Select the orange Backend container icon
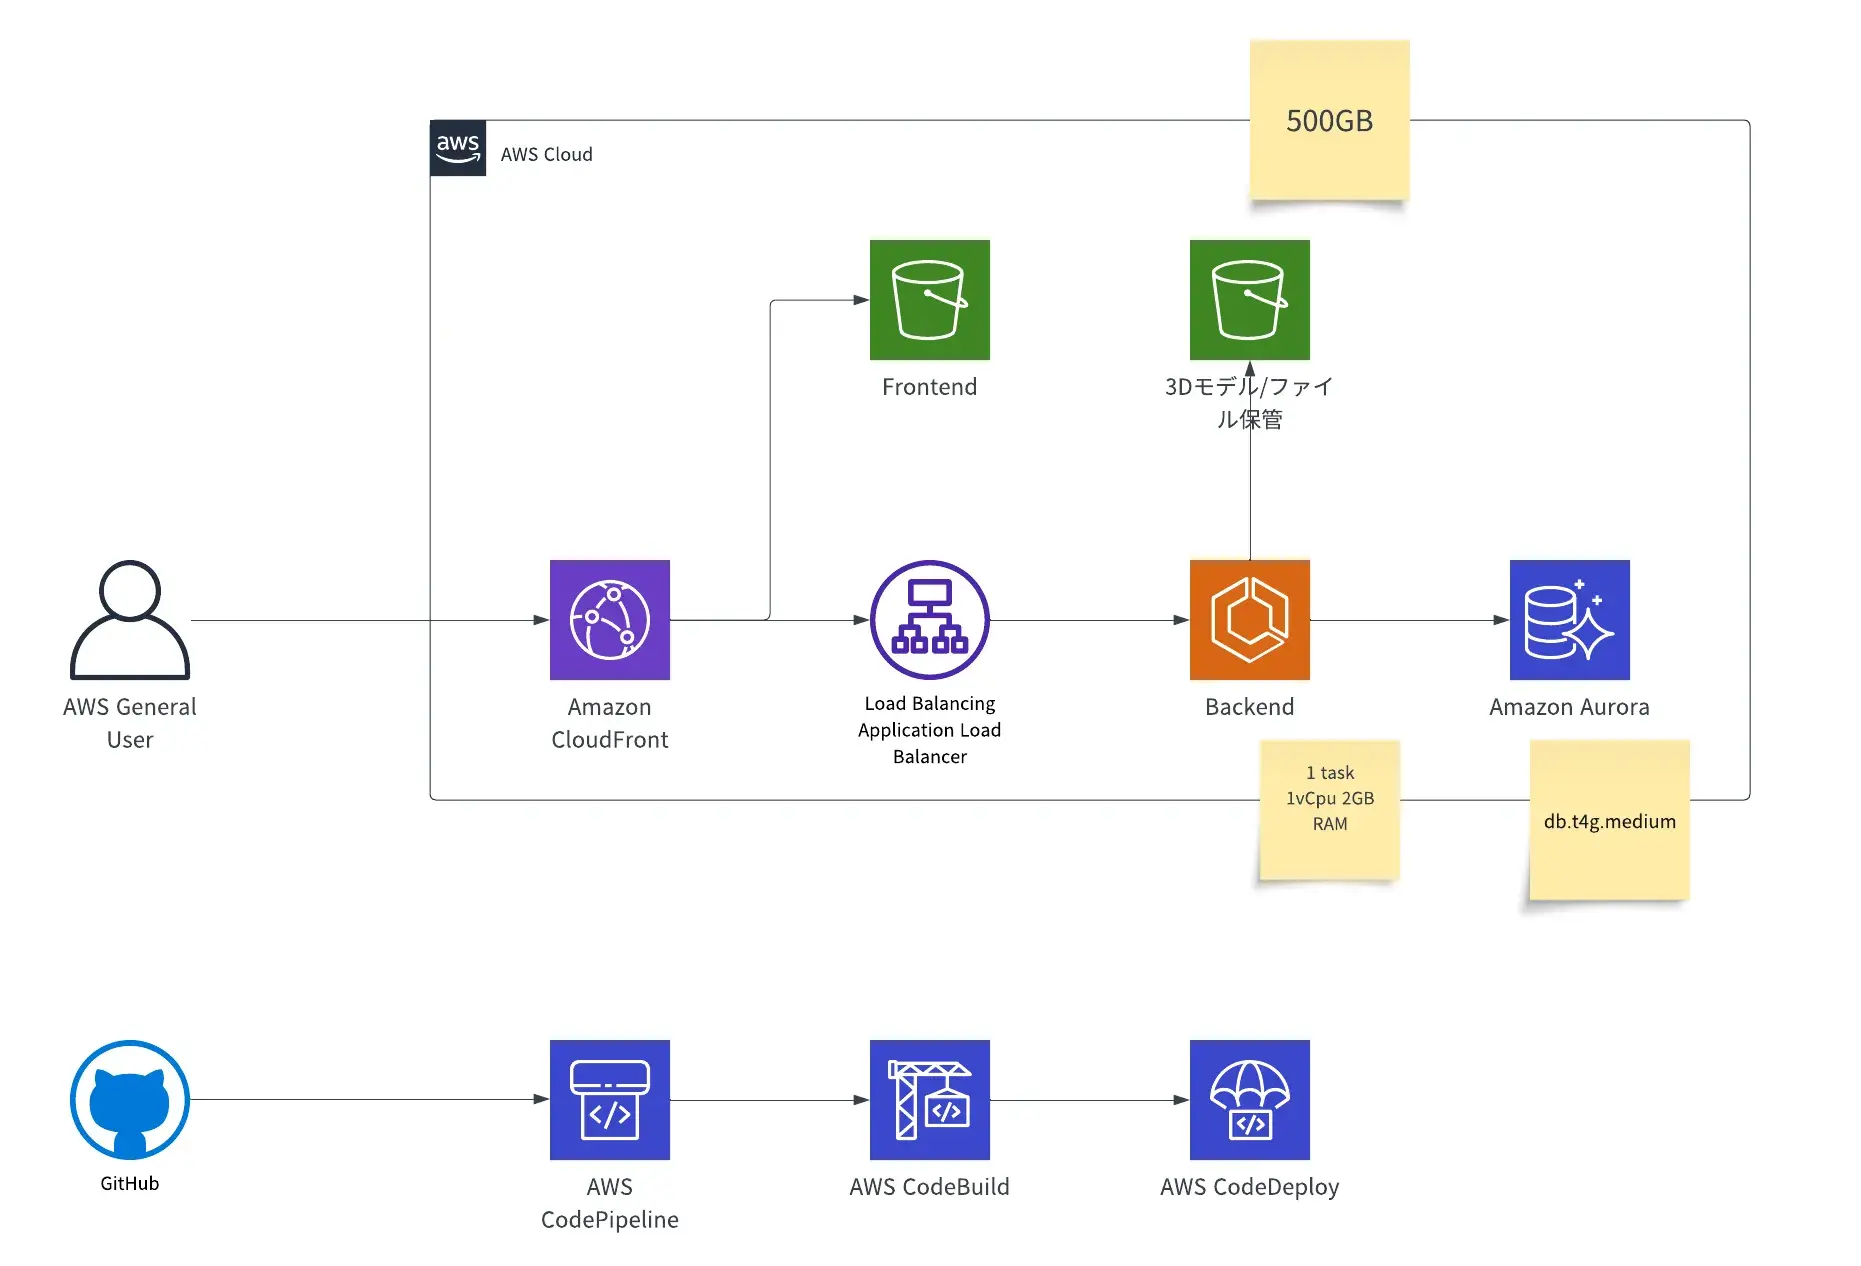Viewport: 1861px width, 1266px height. [1249, 619]
